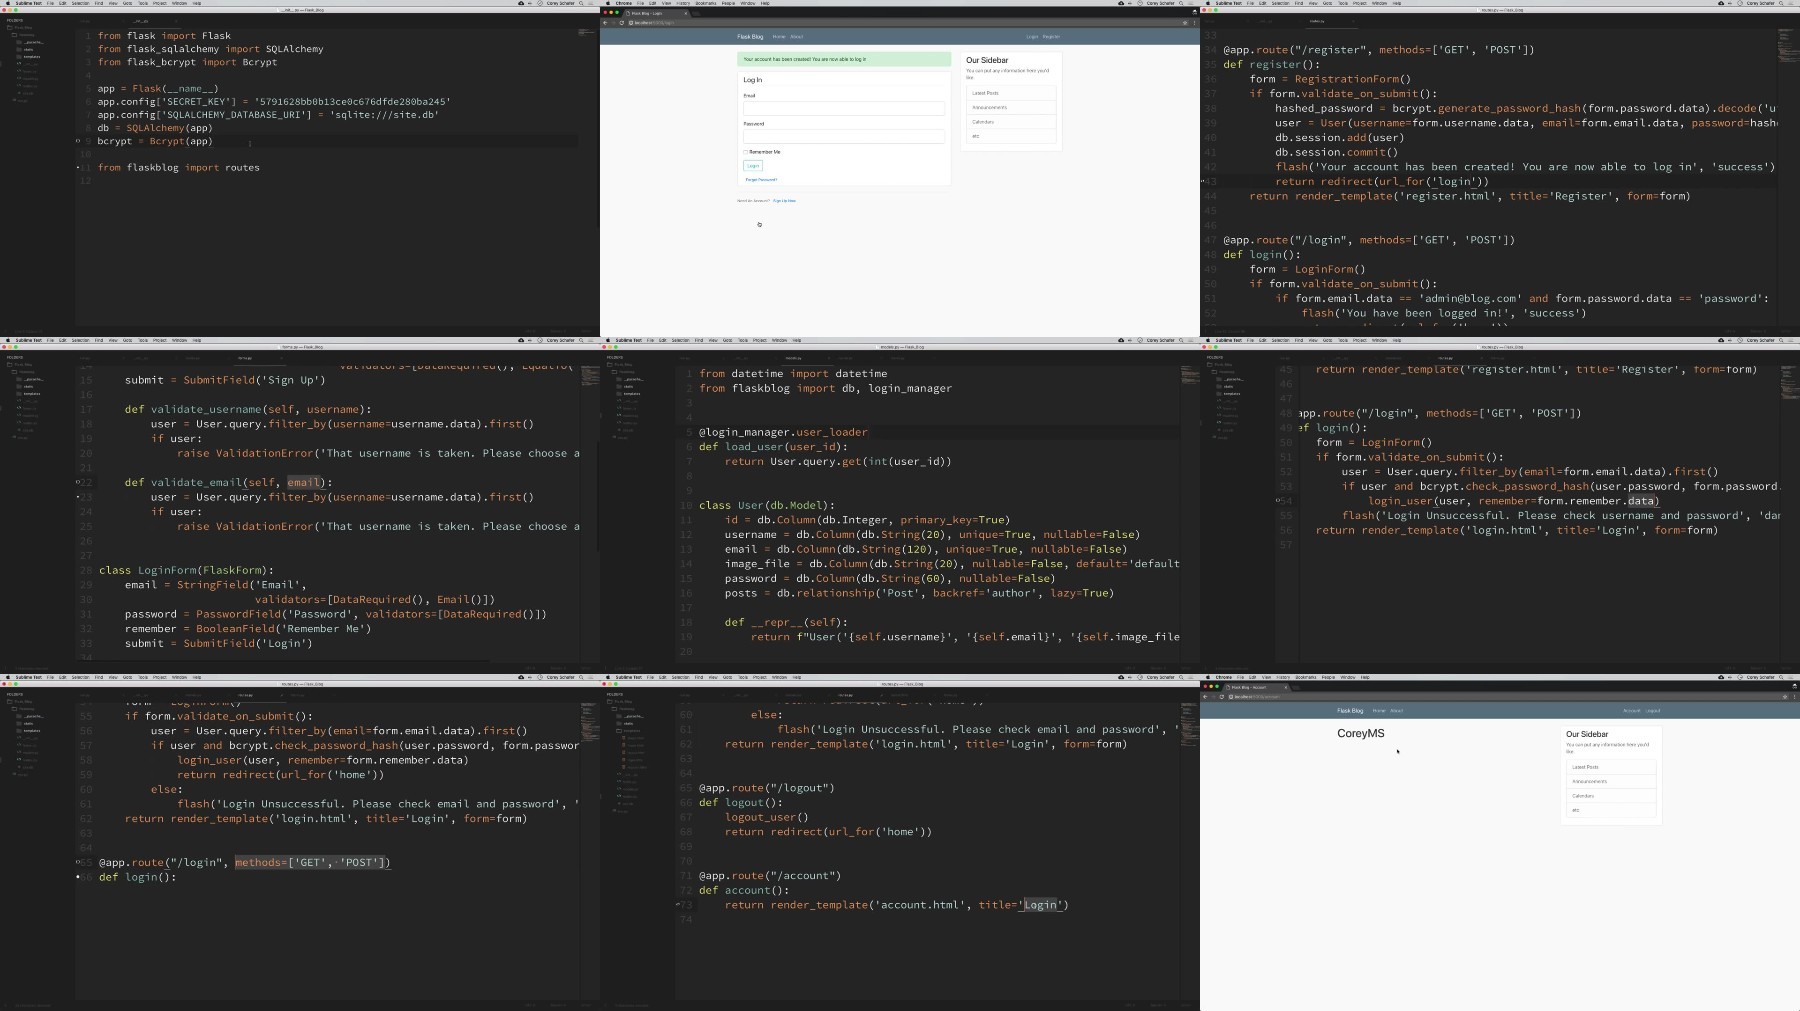This screenshot has width=1800, height=1011.
Task: Click into the Password input field
Action: (x=844, y=136)
